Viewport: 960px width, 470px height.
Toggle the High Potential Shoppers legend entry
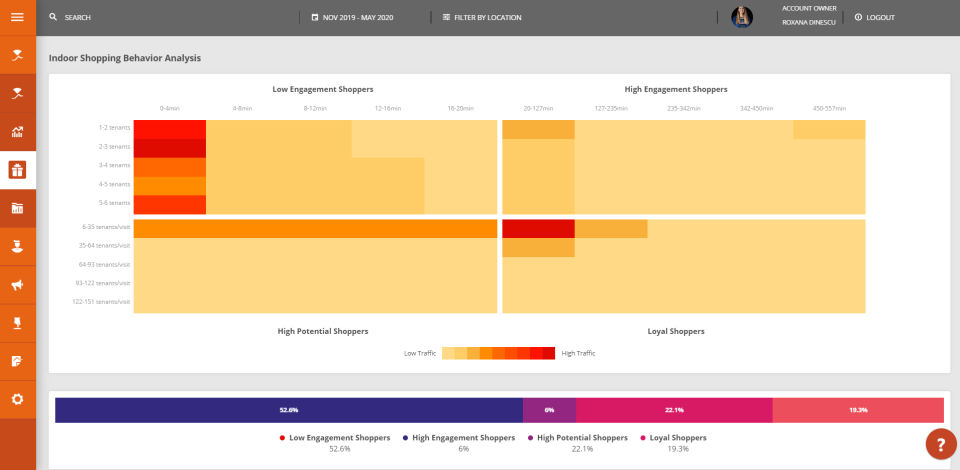(x=577, y=438)
